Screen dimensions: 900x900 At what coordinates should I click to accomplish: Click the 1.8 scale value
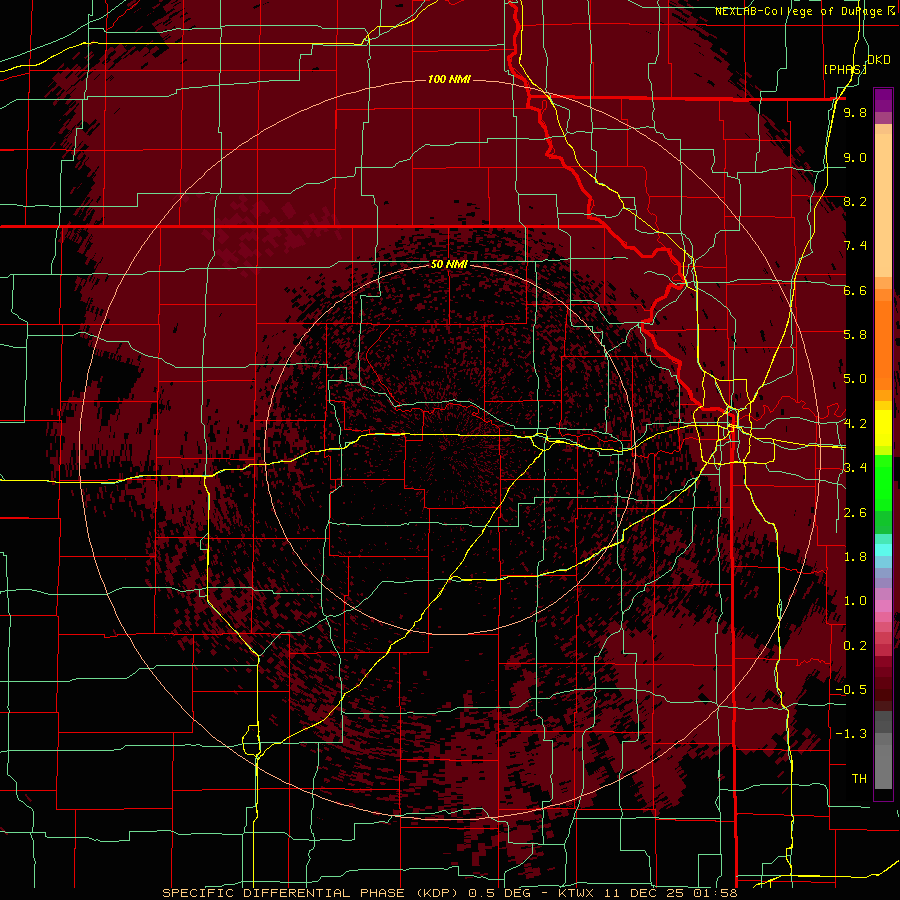[x=855, y=557]
